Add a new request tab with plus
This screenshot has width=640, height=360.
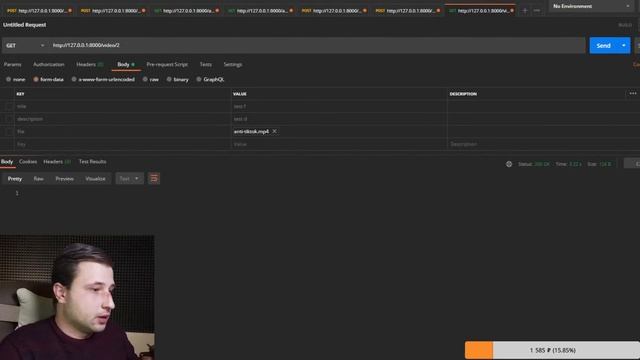525,11
